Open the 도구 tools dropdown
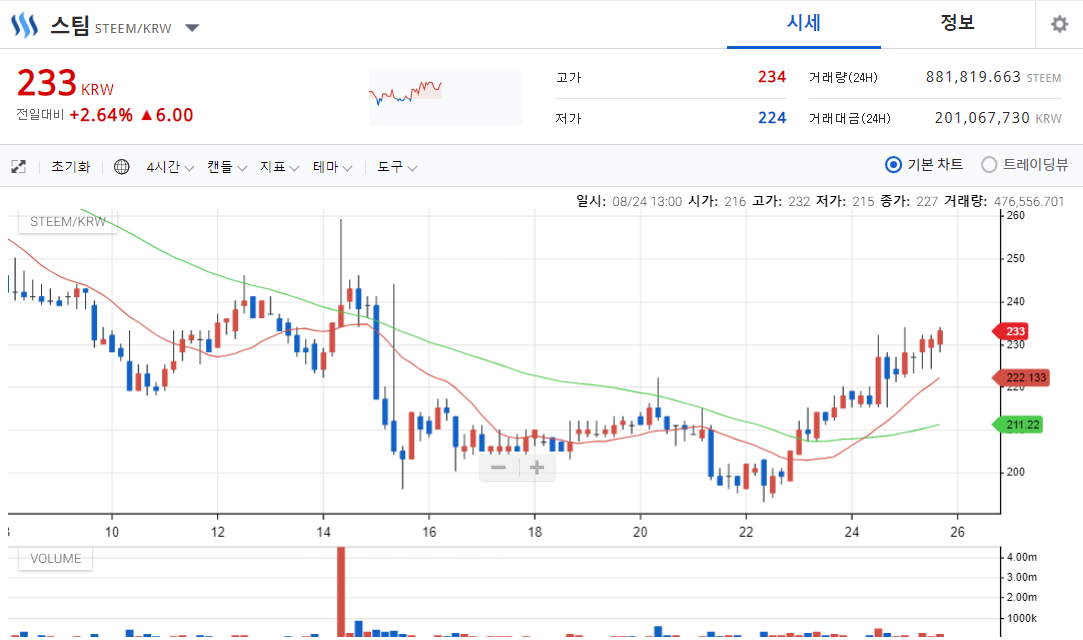The image size is (1083, 640). point(396,167)
